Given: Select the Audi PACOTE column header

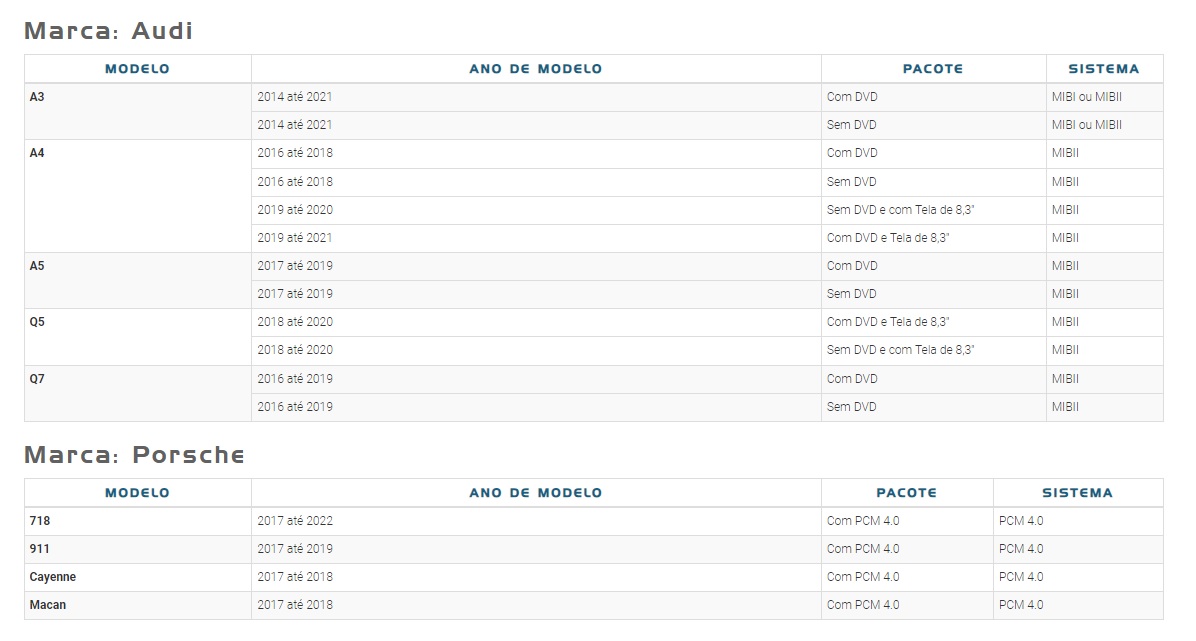Looking at the screenshot, I should 933,69.
